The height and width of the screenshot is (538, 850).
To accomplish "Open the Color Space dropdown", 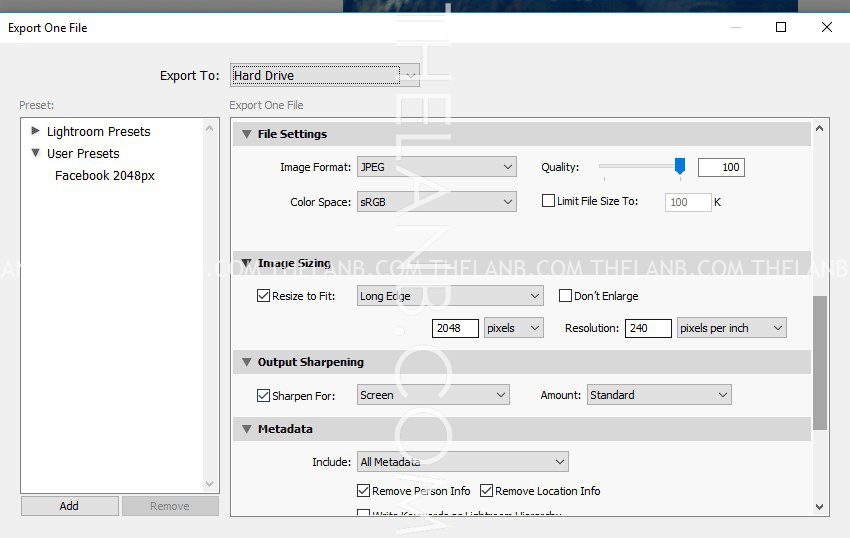I will click(x=436, y=202).
